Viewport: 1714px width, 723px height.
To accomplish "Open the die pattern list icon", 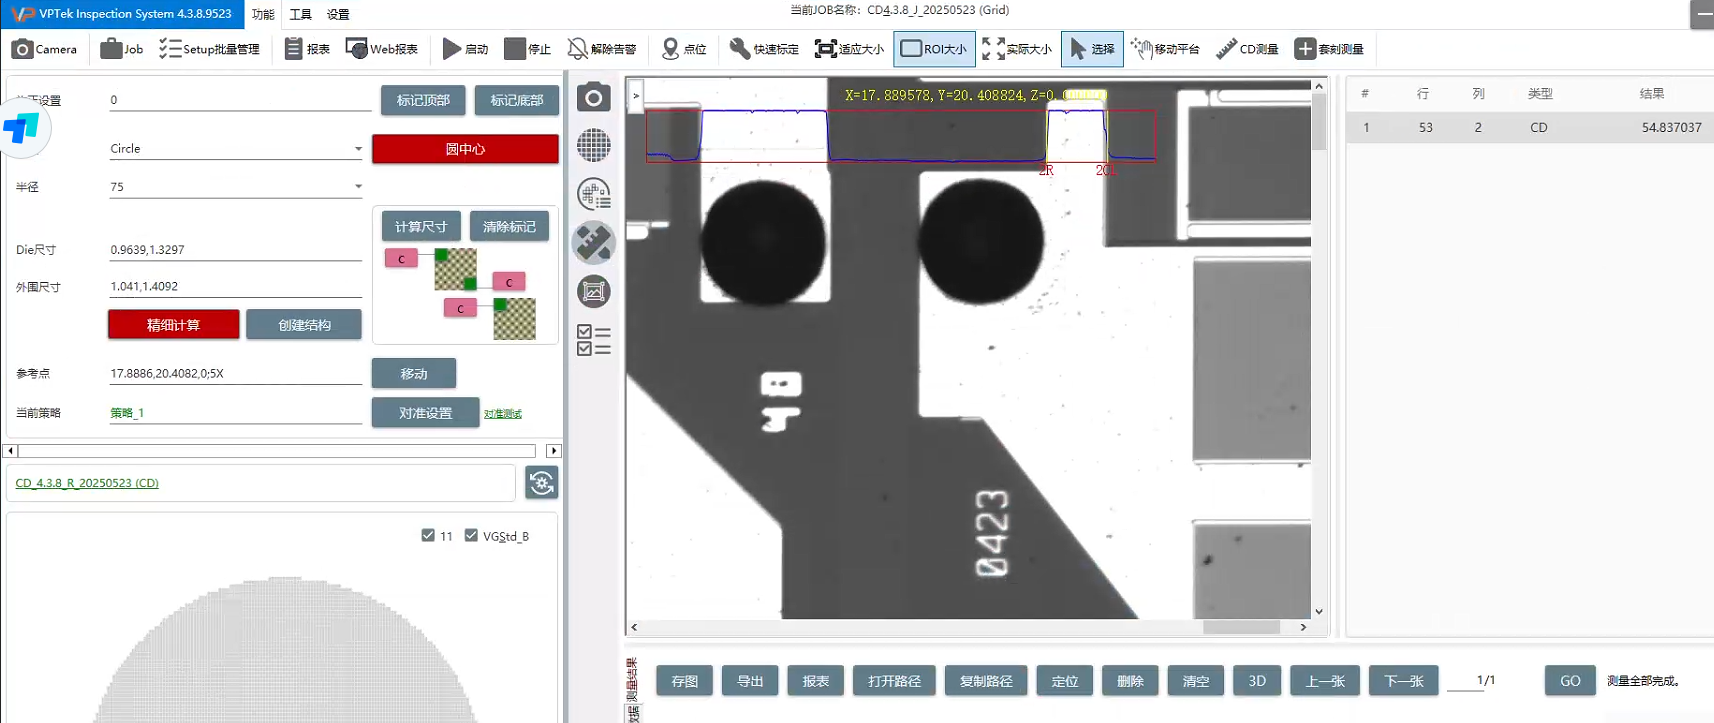I will (x=594, y=194).
